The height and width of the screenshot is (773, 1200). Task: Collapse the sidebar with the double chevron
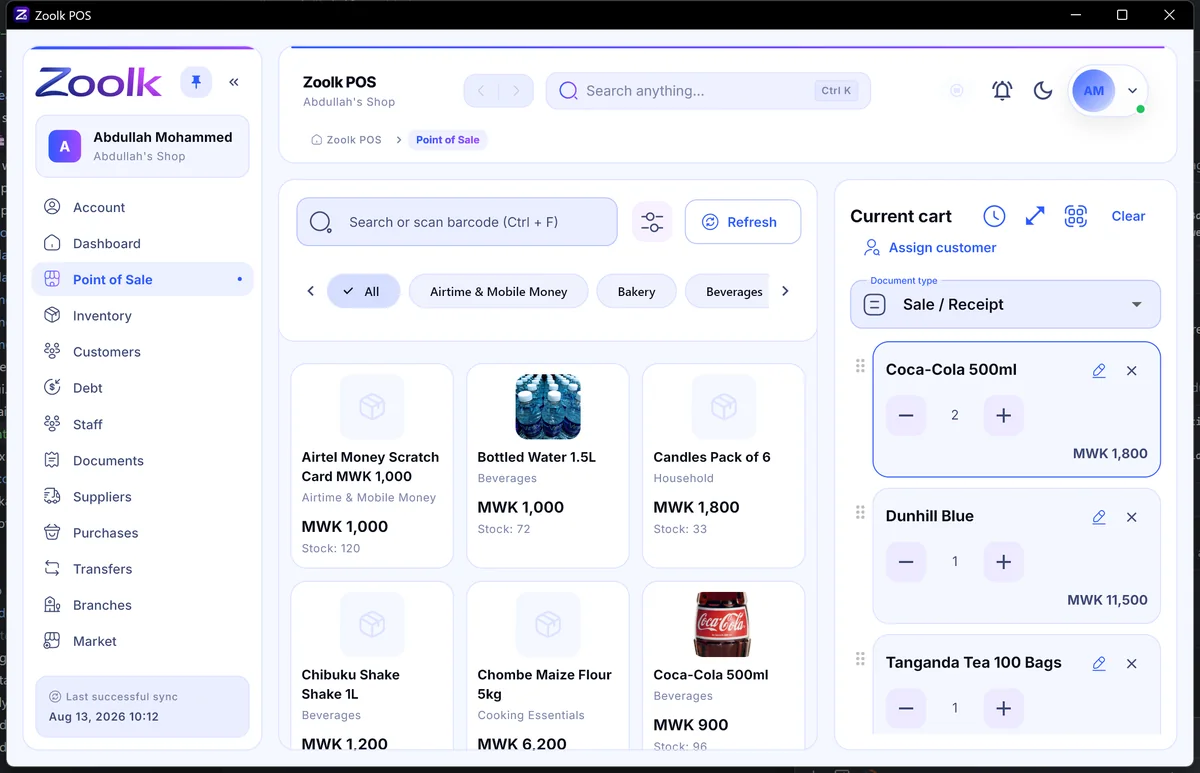(234, 82)
